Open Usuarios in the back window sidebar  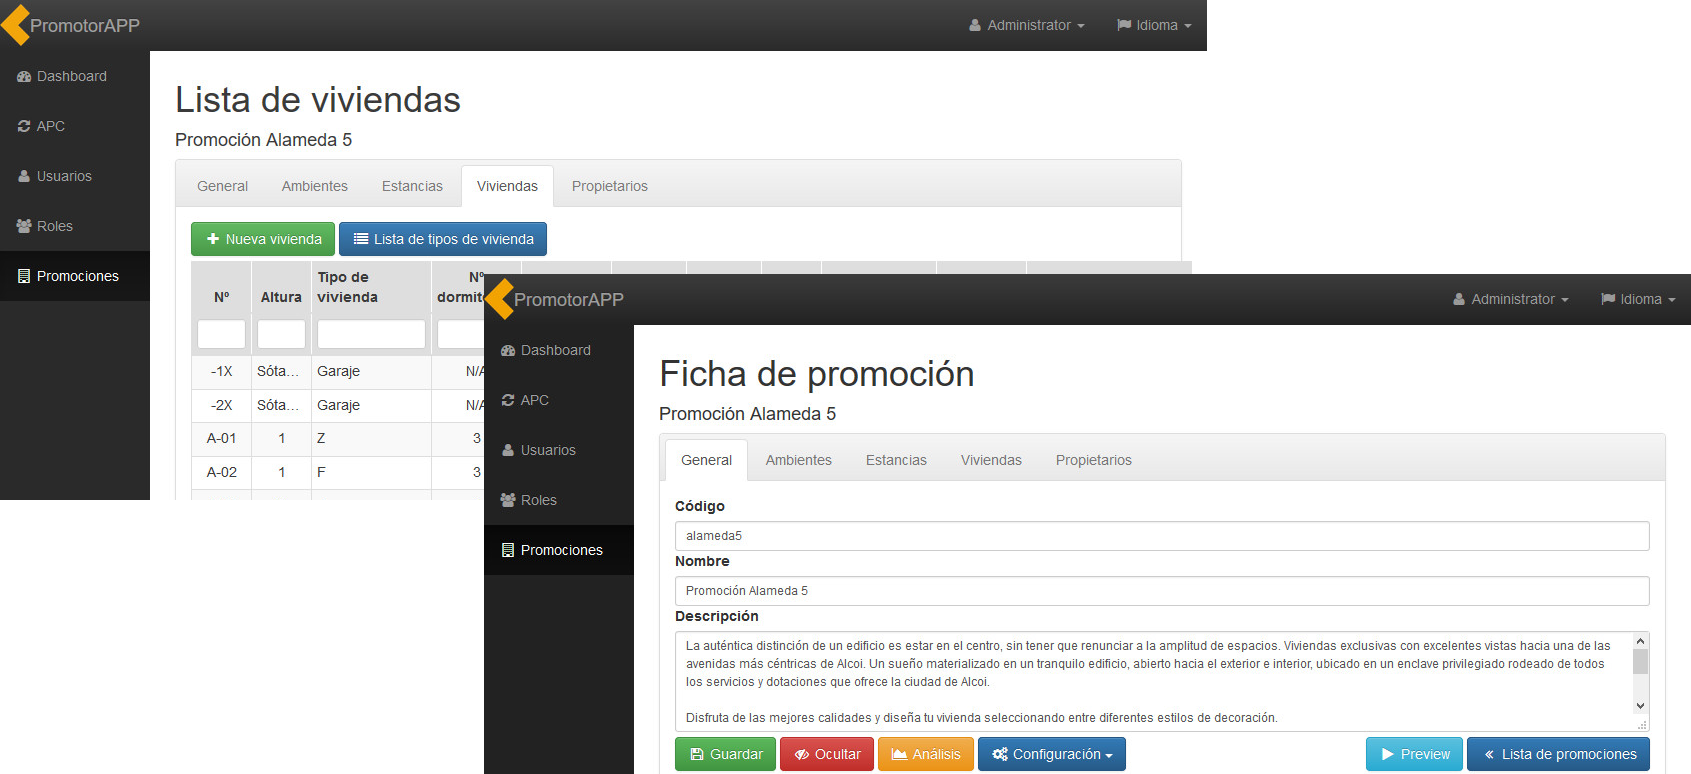[x=75, y=176]
